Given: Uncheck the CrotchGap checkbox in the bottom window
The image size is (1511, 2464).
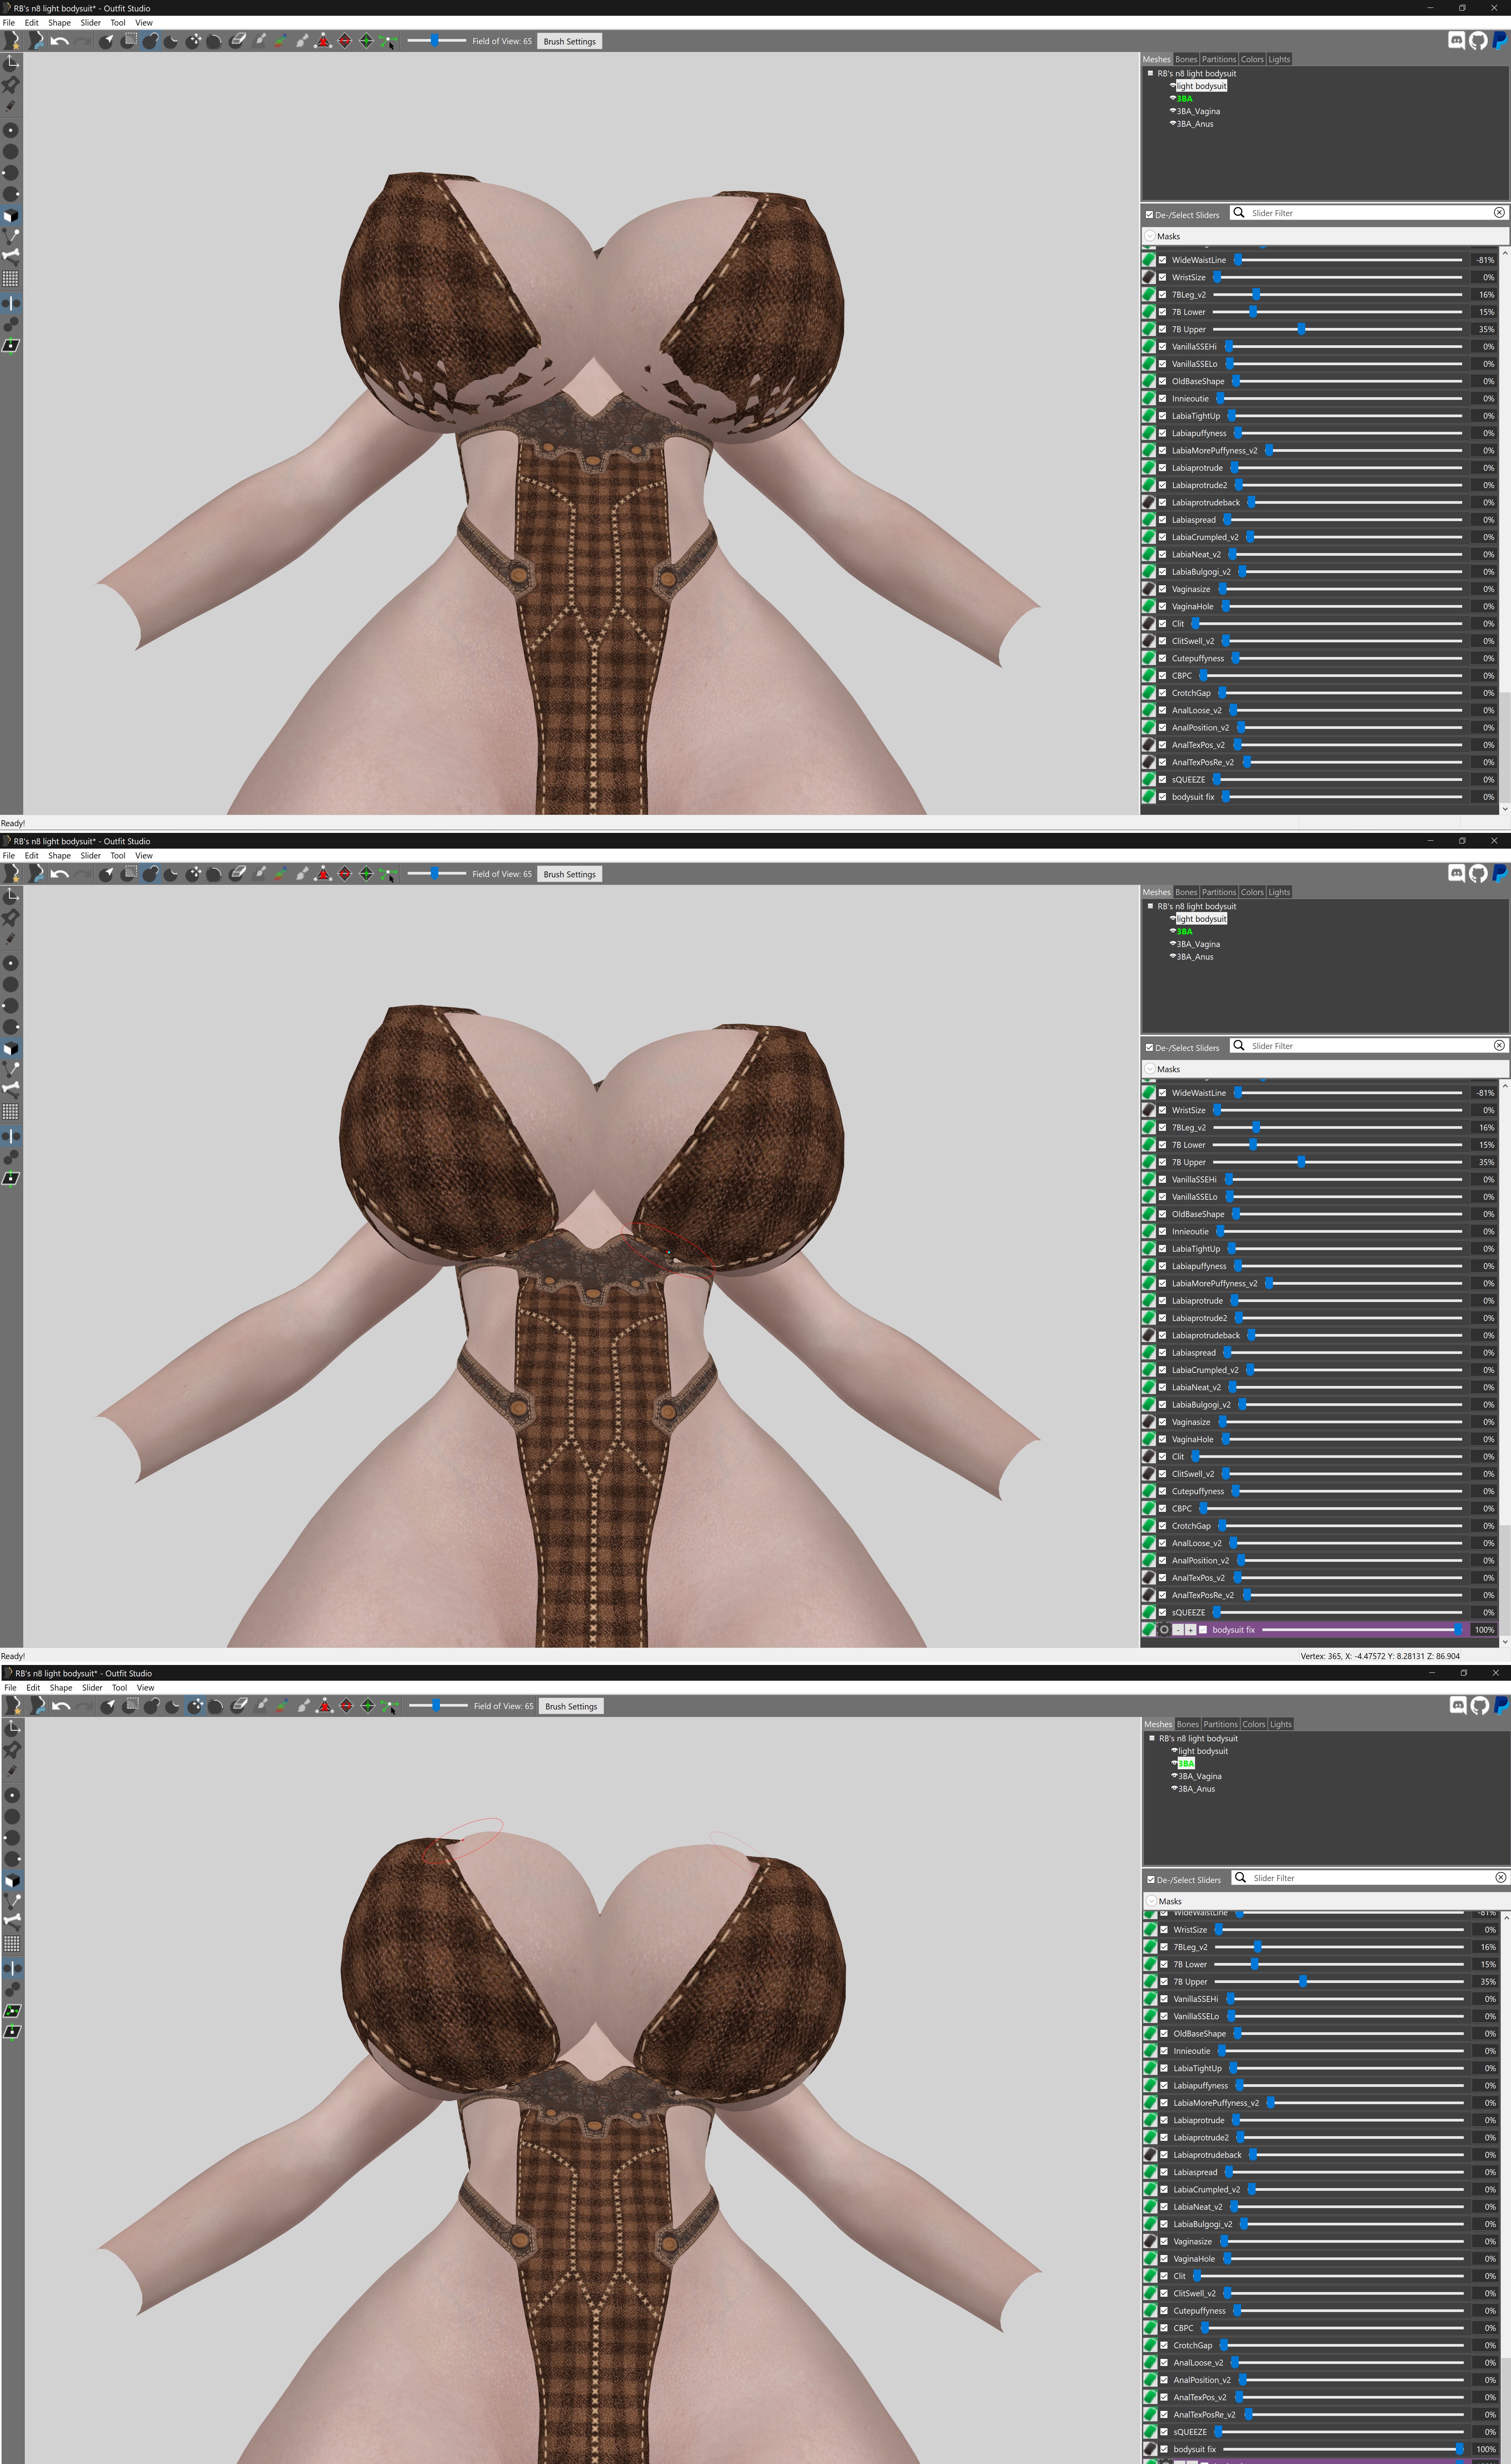Looking at the screenshot, I should tap(1164, 2345).
